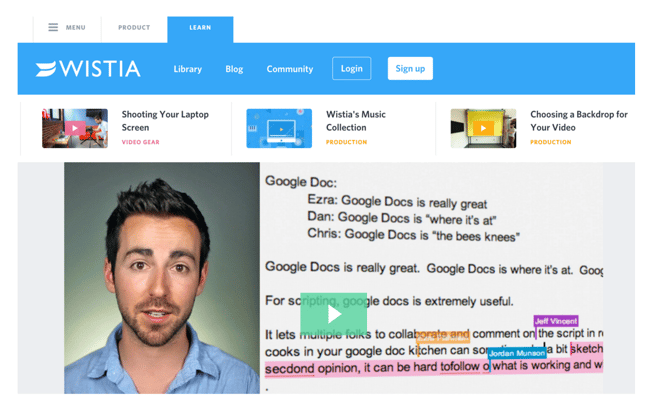Open the Community section
Screen dimensions: 645x405
point(289,69)
